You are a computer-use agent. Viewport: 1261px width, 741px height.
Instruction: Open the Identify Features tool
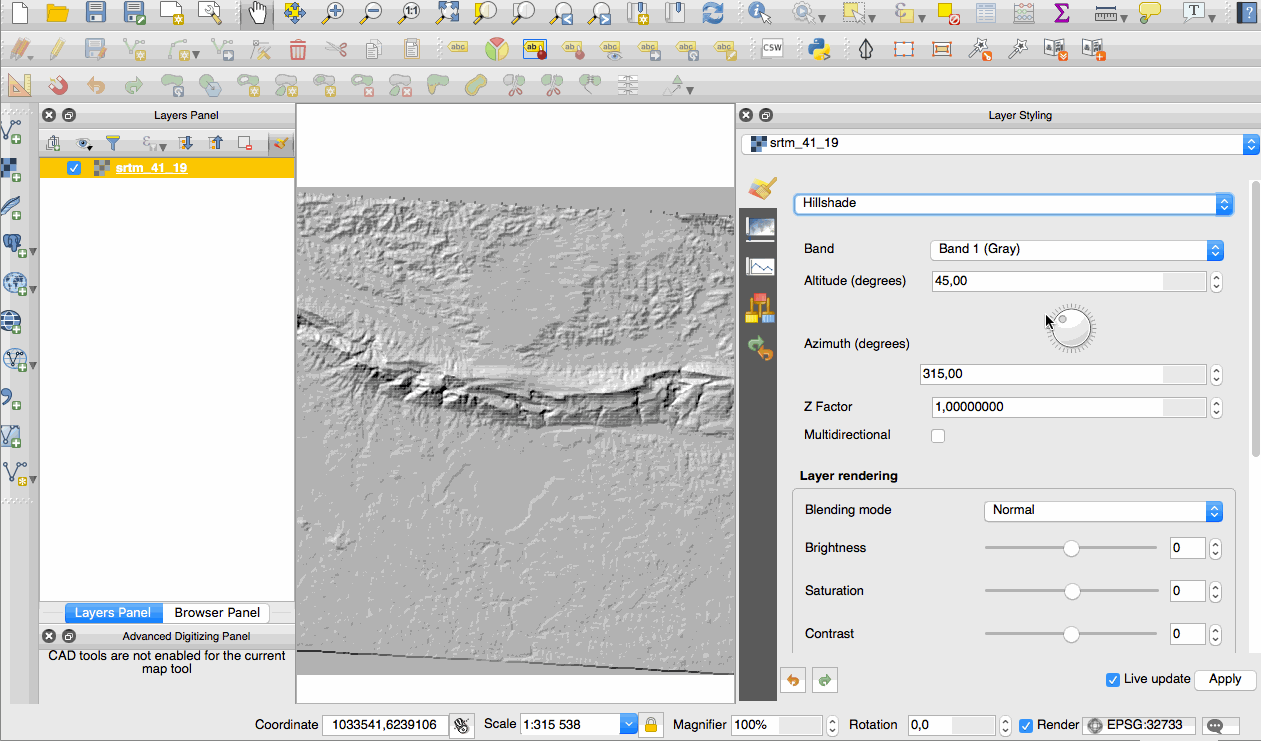[x=760, y=13]
